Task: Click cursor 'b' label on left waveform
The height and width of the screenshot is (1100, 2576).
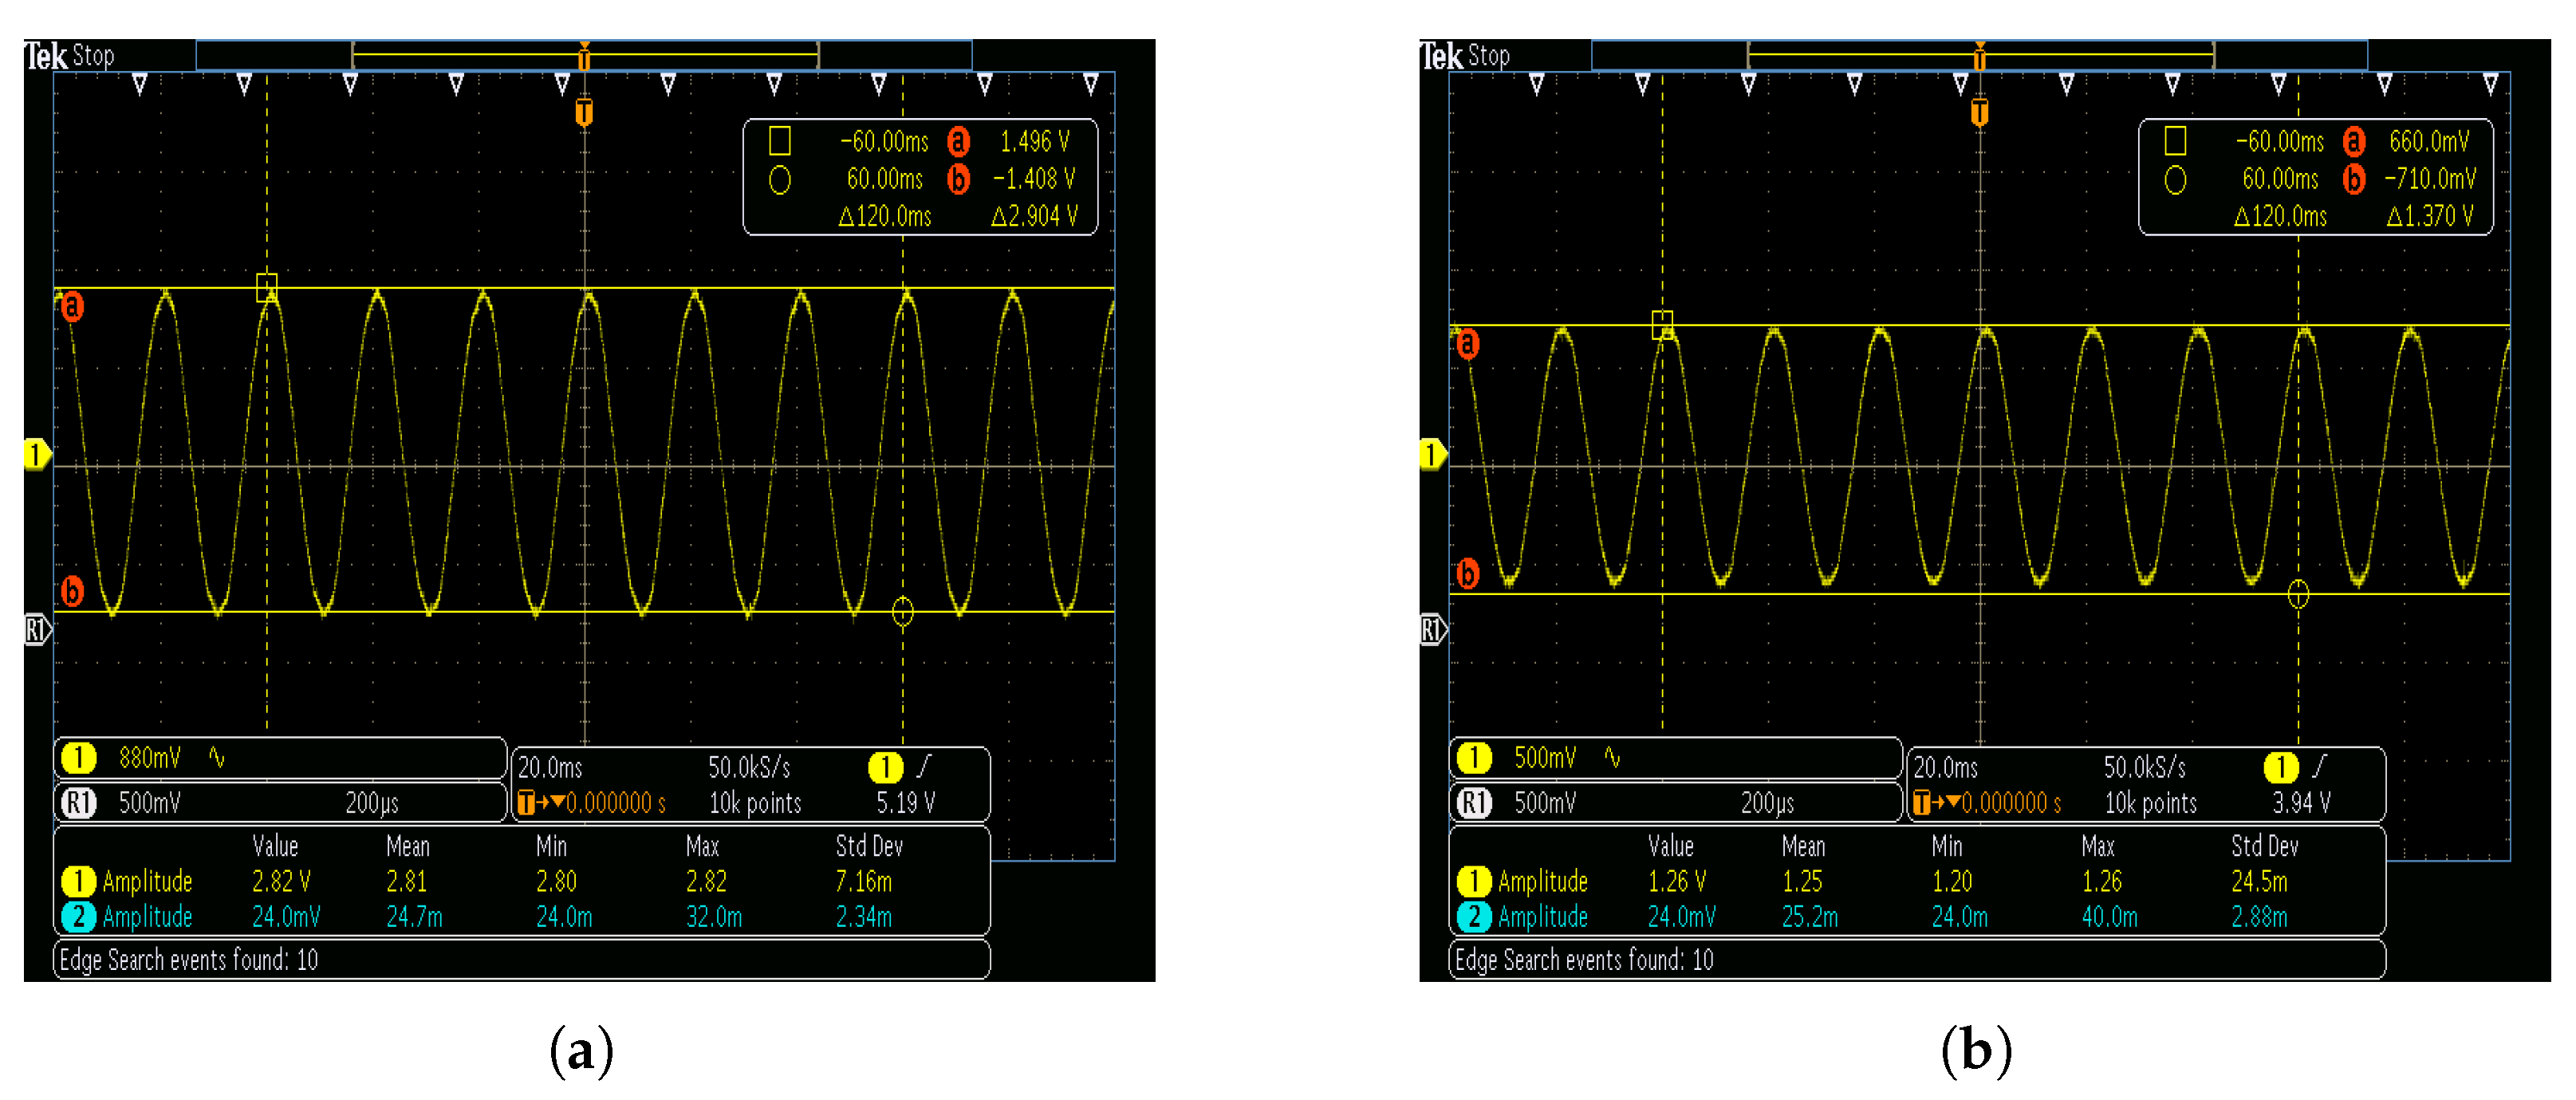Action: 72,591
